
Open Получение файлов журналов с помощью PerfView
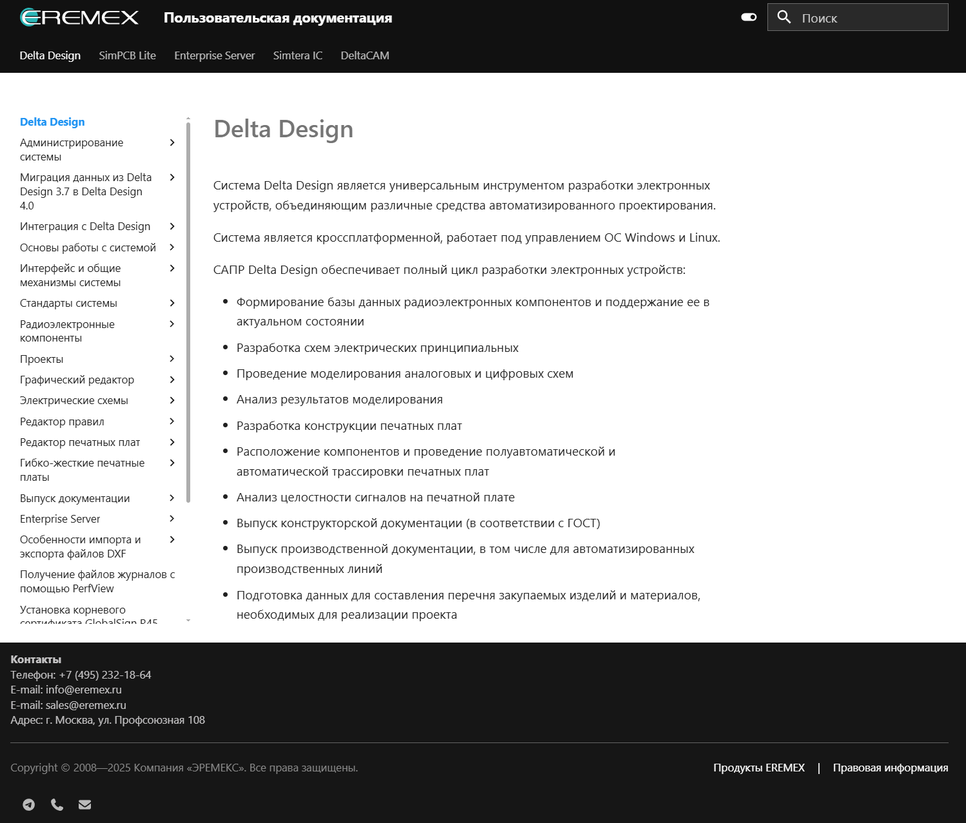click(x=96, y=581)
